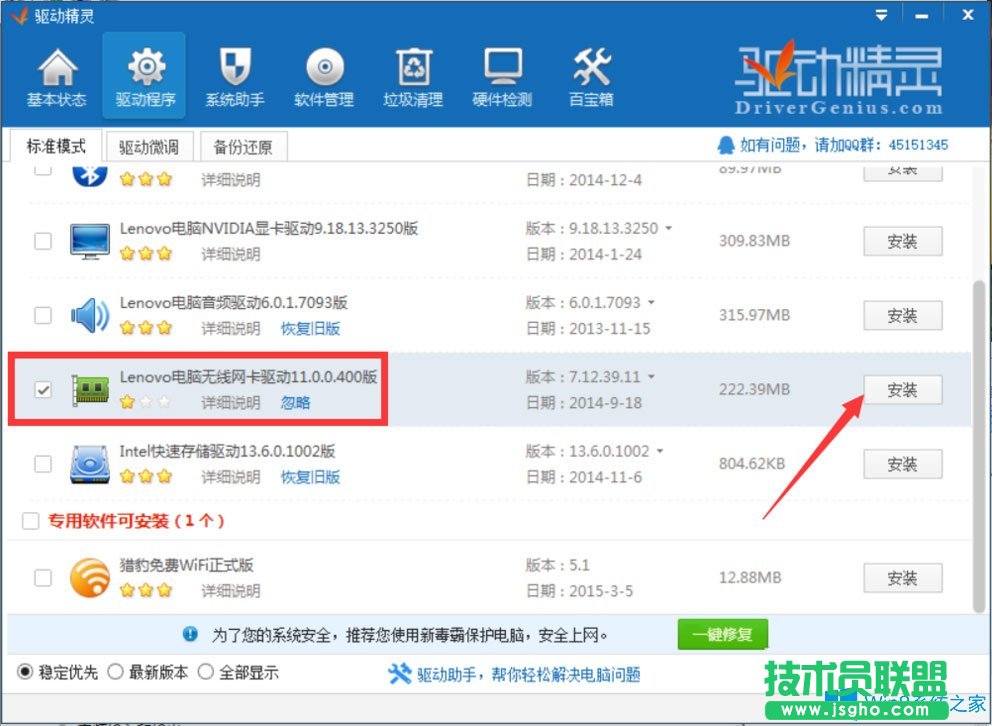Image resolution: width=992 pixels, height=726 pixels.
Task: Click the green 一键修复 button
Action: [x=722, y=634]
